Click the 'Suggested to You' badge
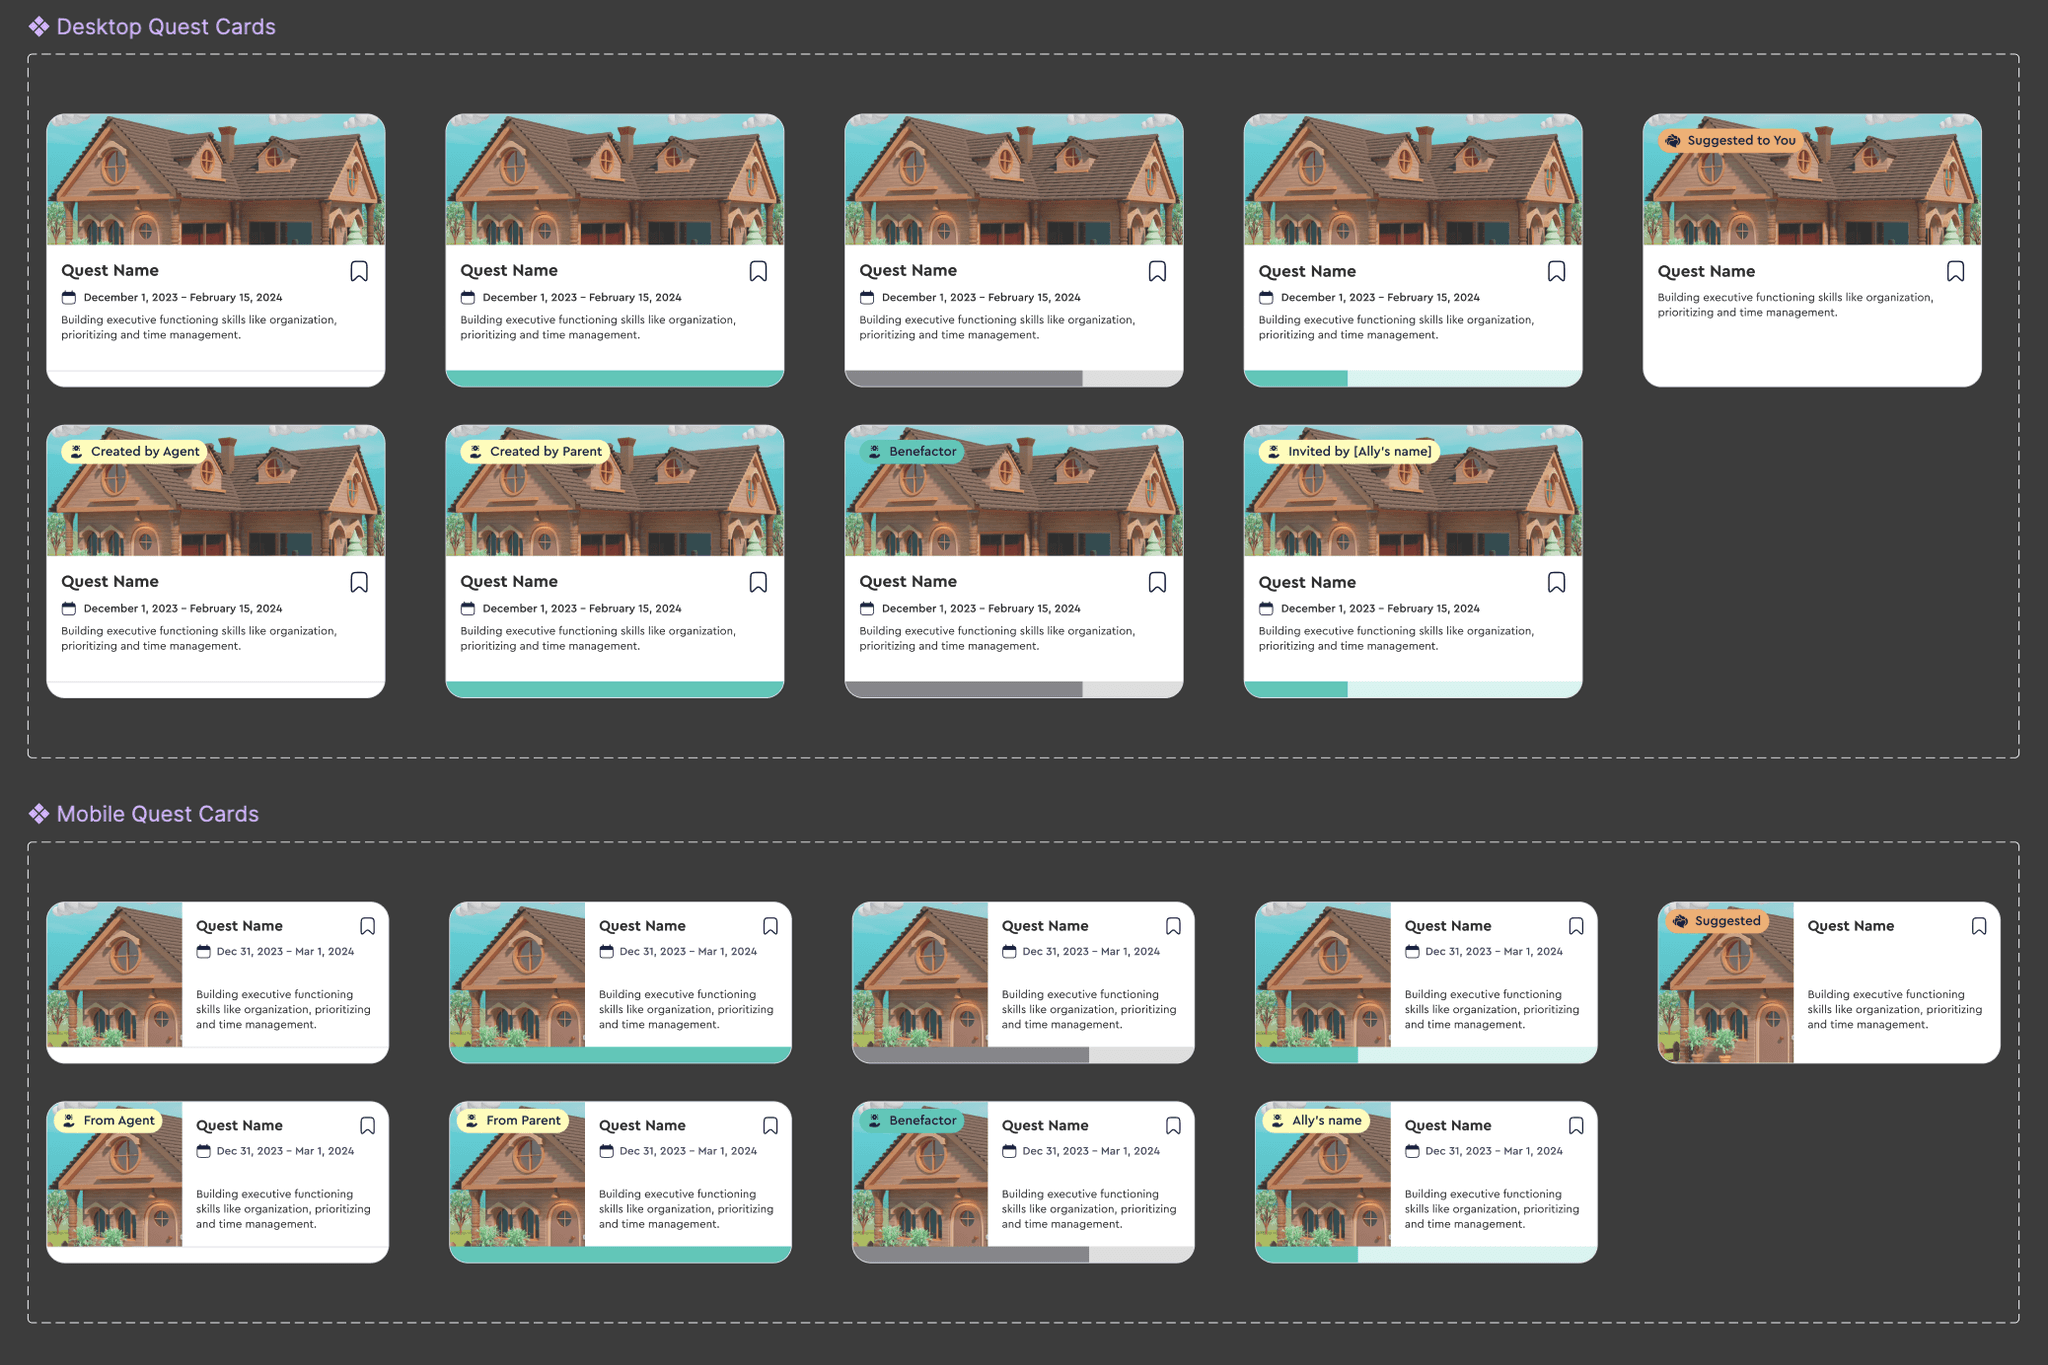 coord(1731,141)
